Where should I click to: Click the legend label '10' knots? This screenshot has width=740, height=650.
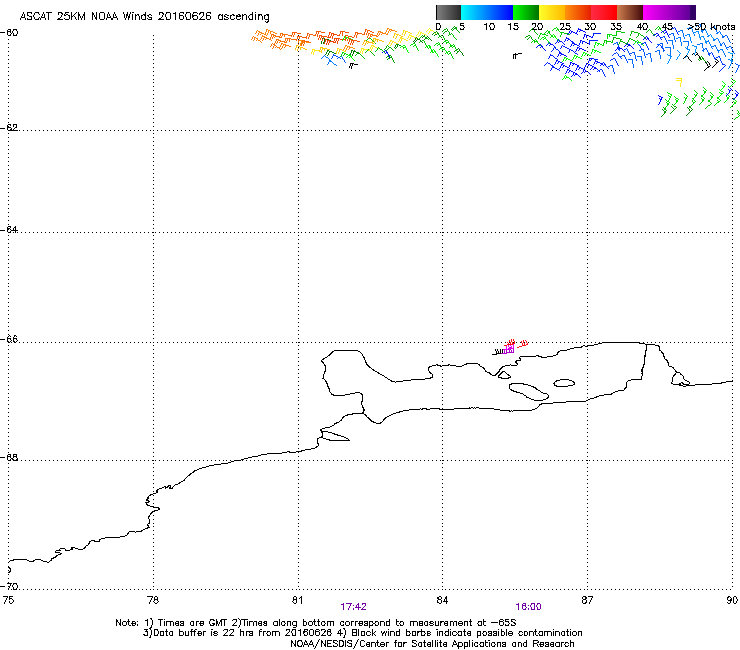point(489,27)
